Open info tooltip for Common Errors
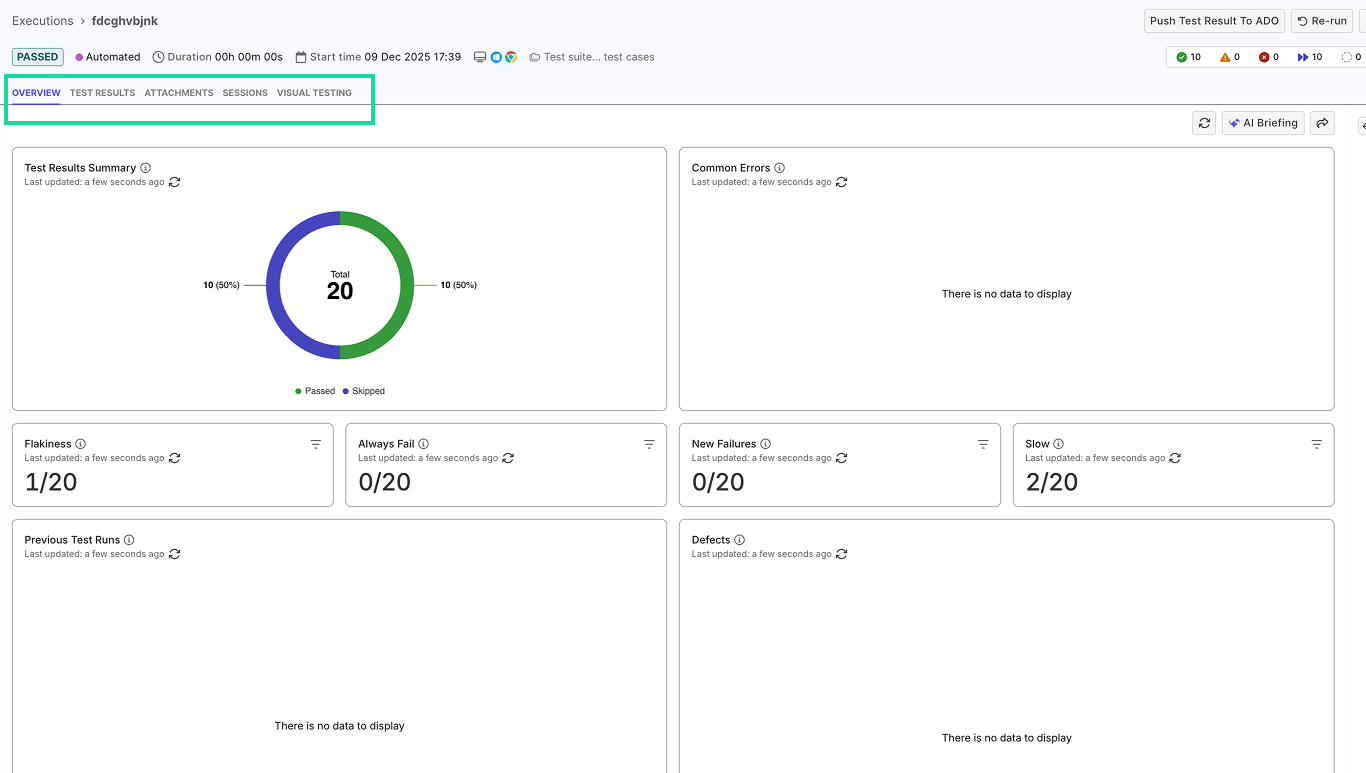 pos(780,168)
